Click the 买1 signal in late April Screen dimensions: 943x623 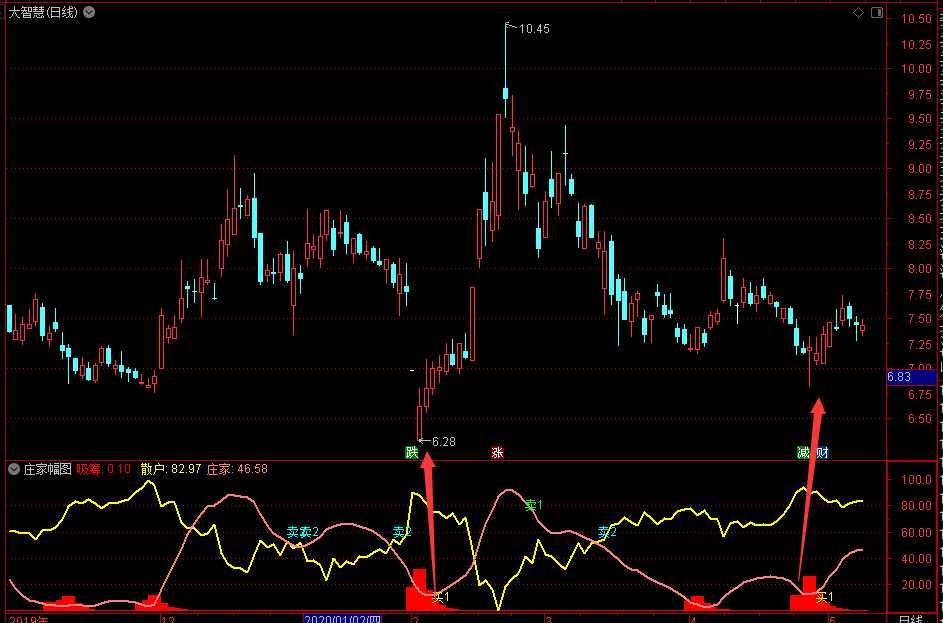(825, 597)
